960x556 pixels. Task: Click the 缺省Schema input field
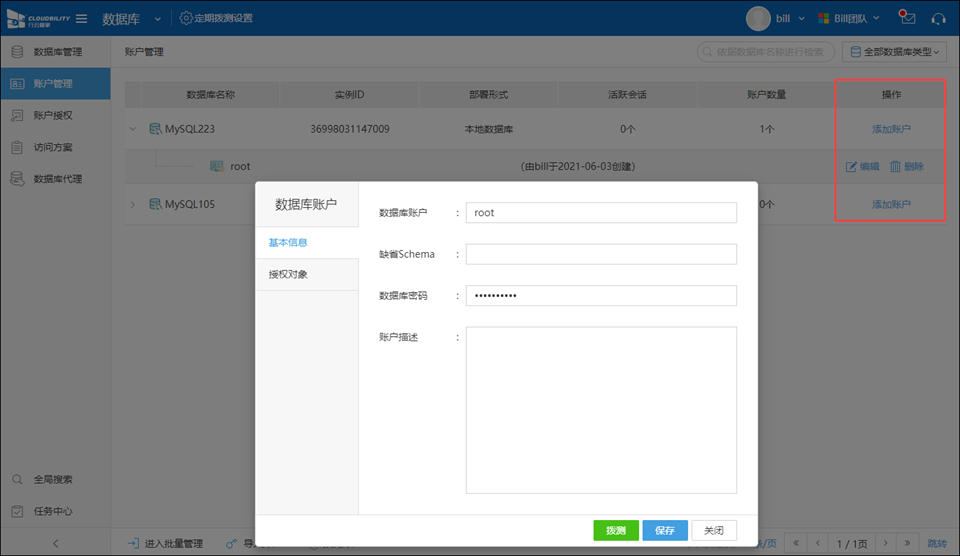pos(601,254)
